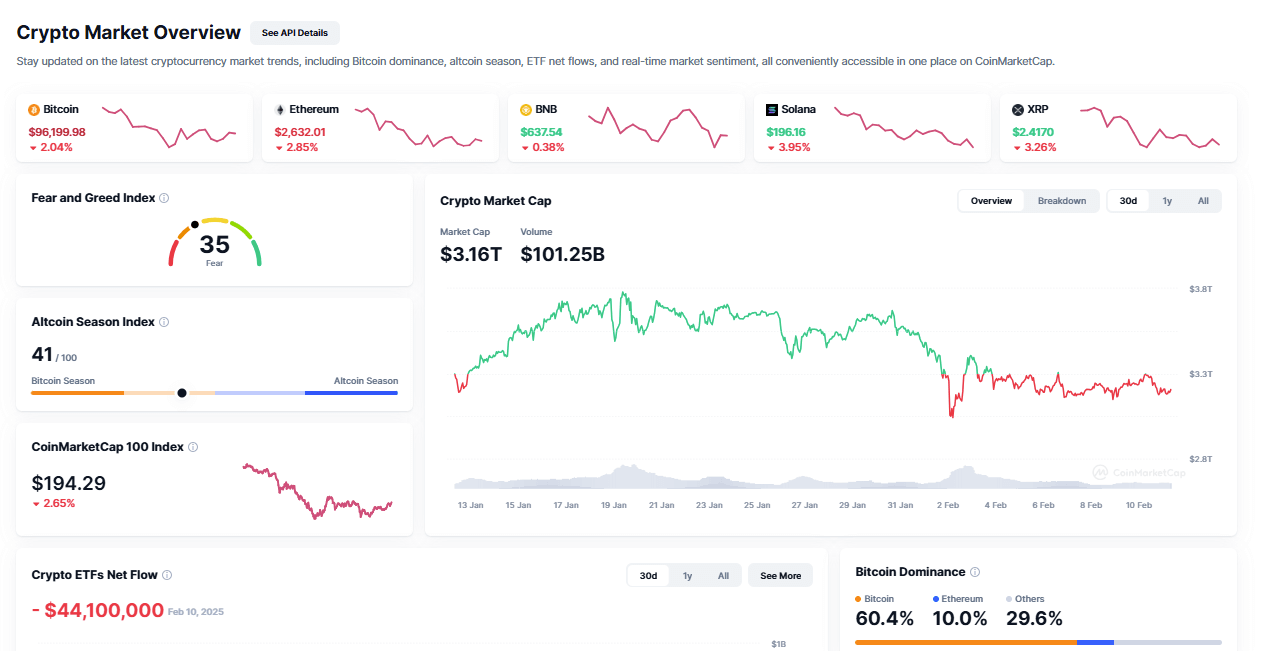The height and width of the screenshot is (651, 1274).
Task: Show Bitcoin Dominance info tooltip
Action: pos(975,572)
